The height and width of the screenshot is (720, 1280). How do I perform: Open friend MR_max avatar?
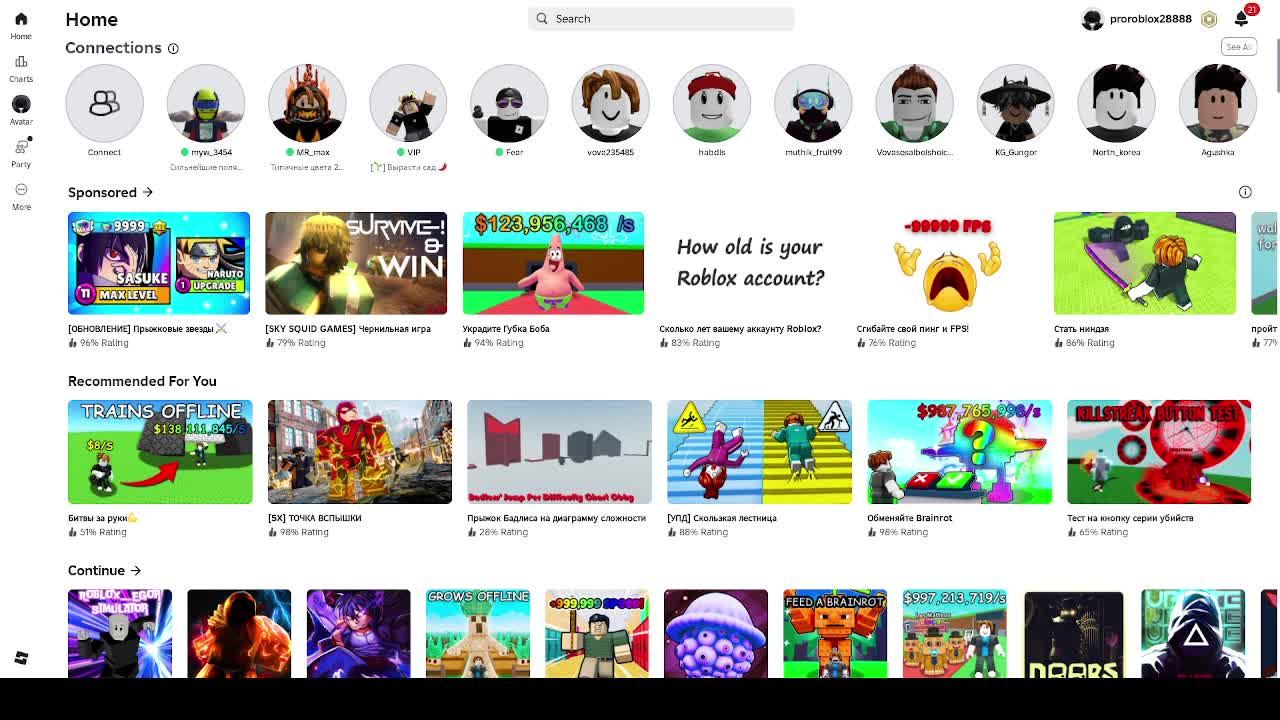tap(307, 103)
